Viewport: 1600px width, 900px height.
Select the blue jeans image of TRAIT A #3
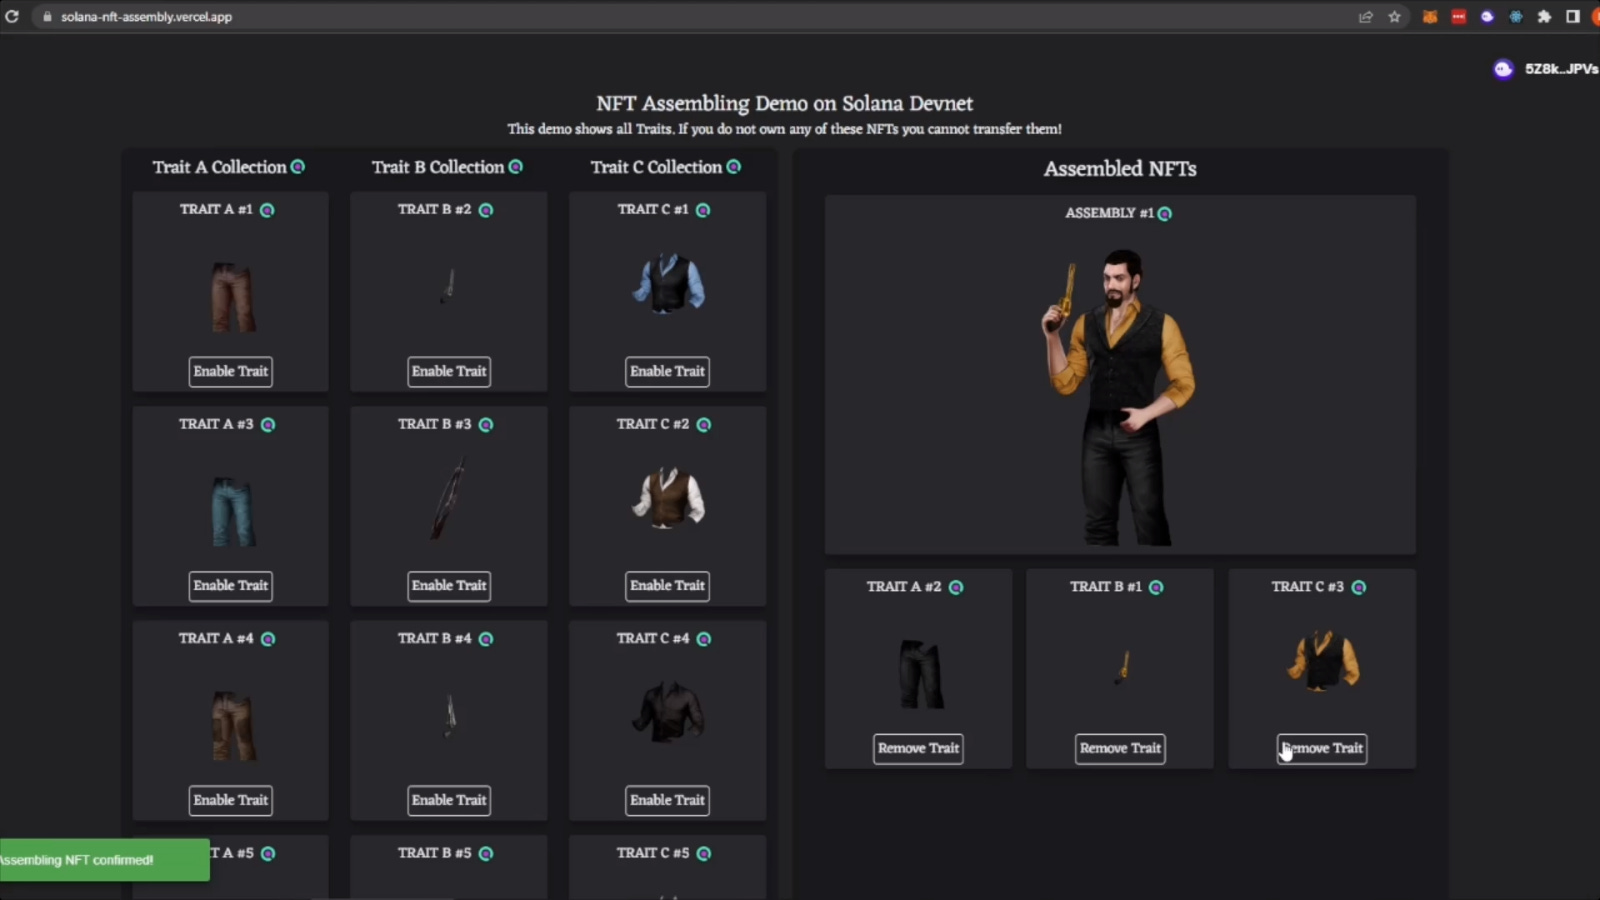(233, 511)
